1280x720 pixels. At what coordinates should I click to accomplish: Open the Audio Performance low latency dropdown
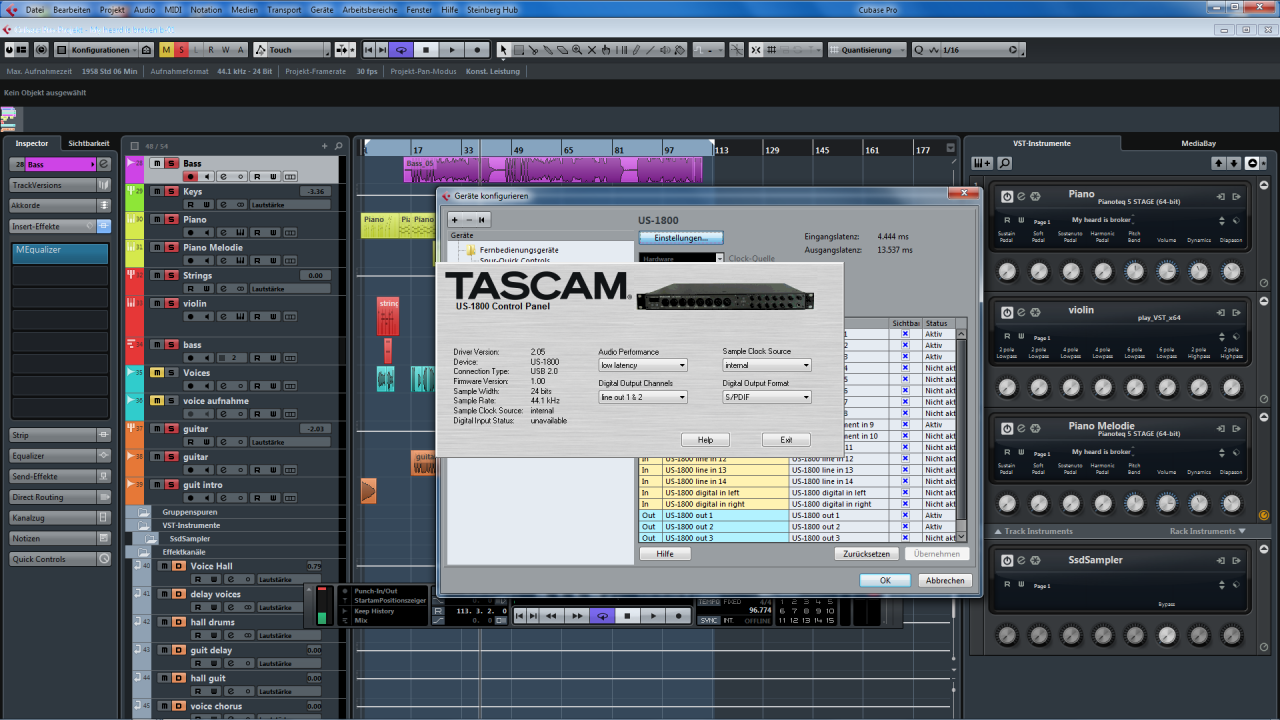click(x=643, y=365)
